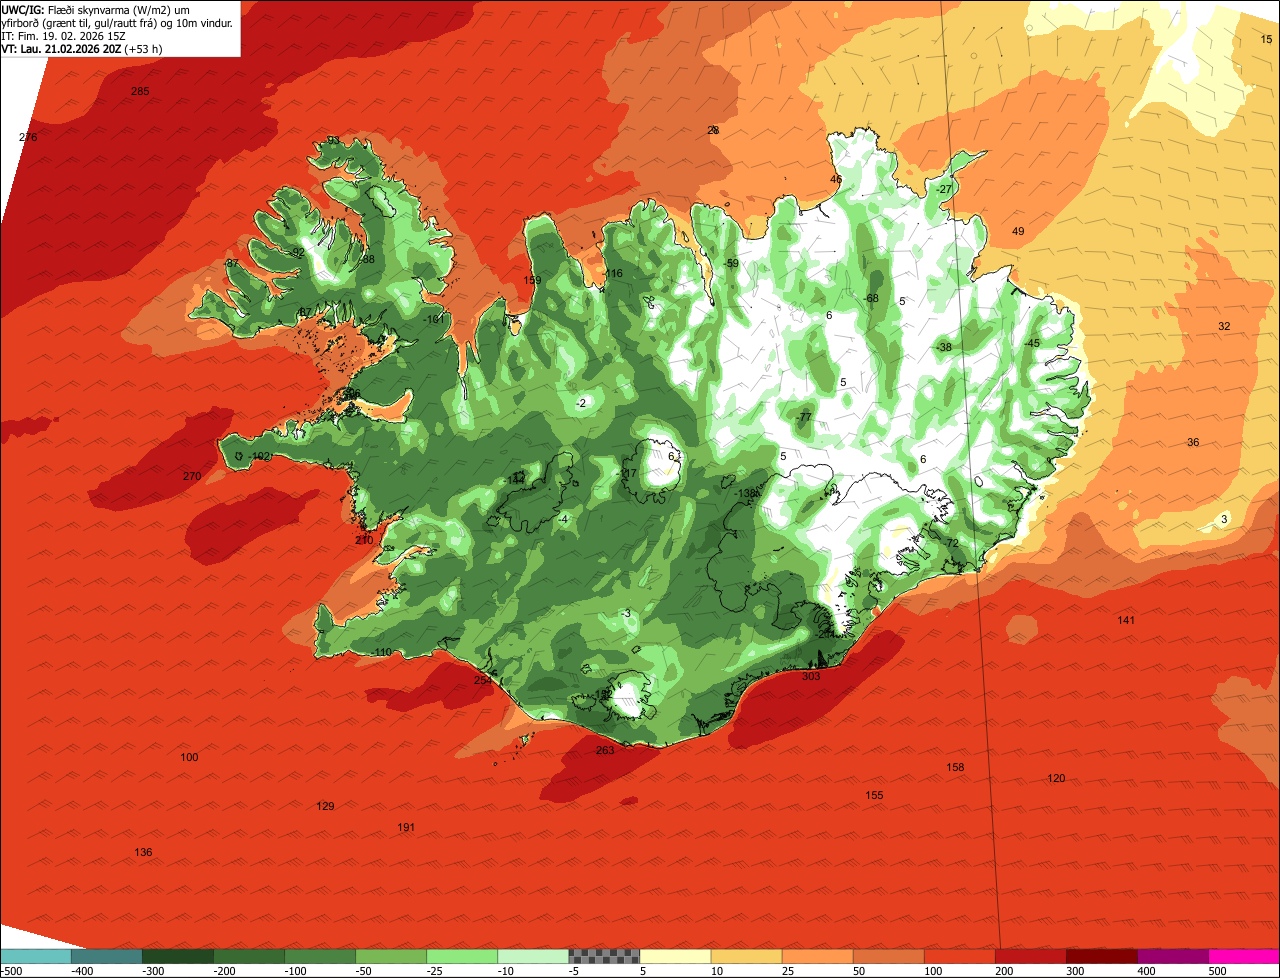
Task: Select the red legend swatch from 200 to 300
Action: pos(1030,955)
